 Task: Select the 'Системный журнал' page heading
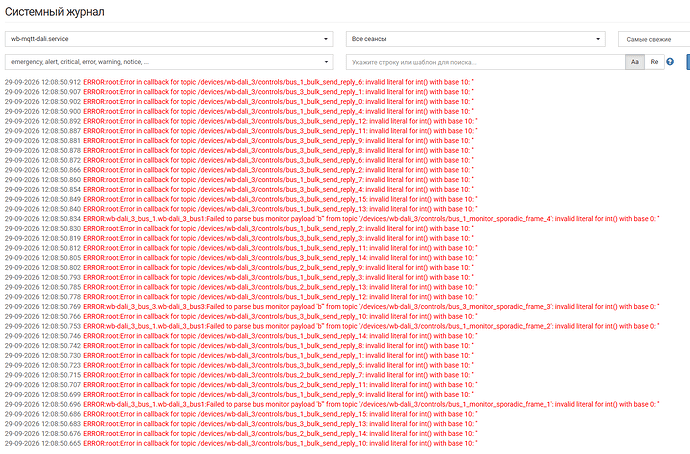click(x=55, y=12)
